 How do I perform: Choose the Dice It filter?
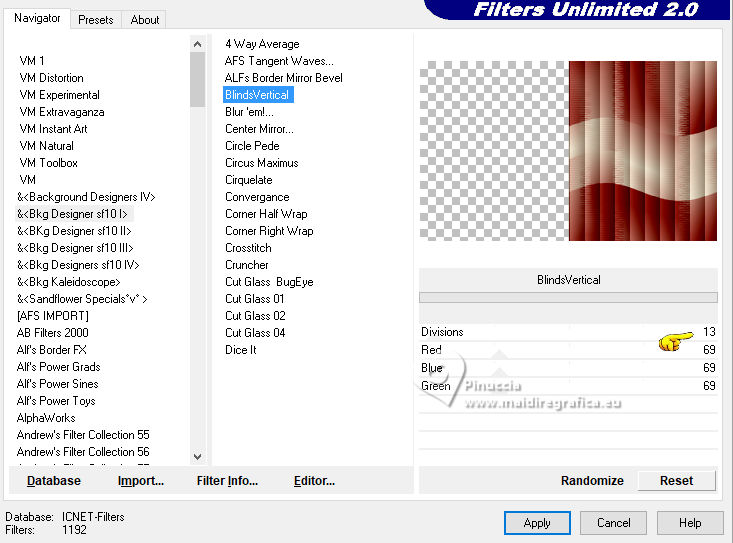(241, 350)
